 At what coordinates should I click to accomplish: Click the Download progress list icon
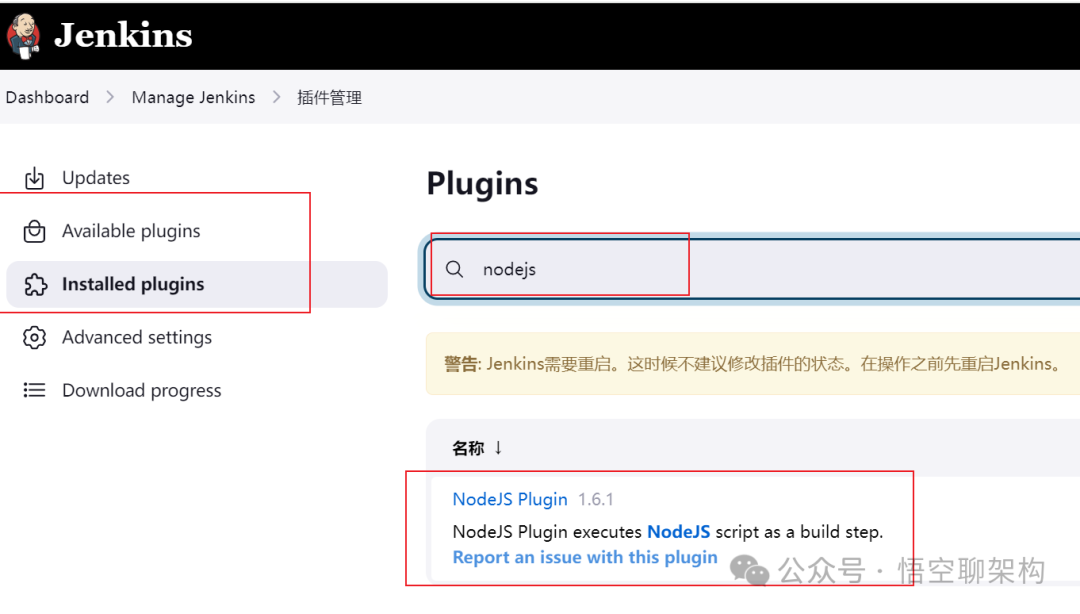pyautogui.click(x=35, y=391)
